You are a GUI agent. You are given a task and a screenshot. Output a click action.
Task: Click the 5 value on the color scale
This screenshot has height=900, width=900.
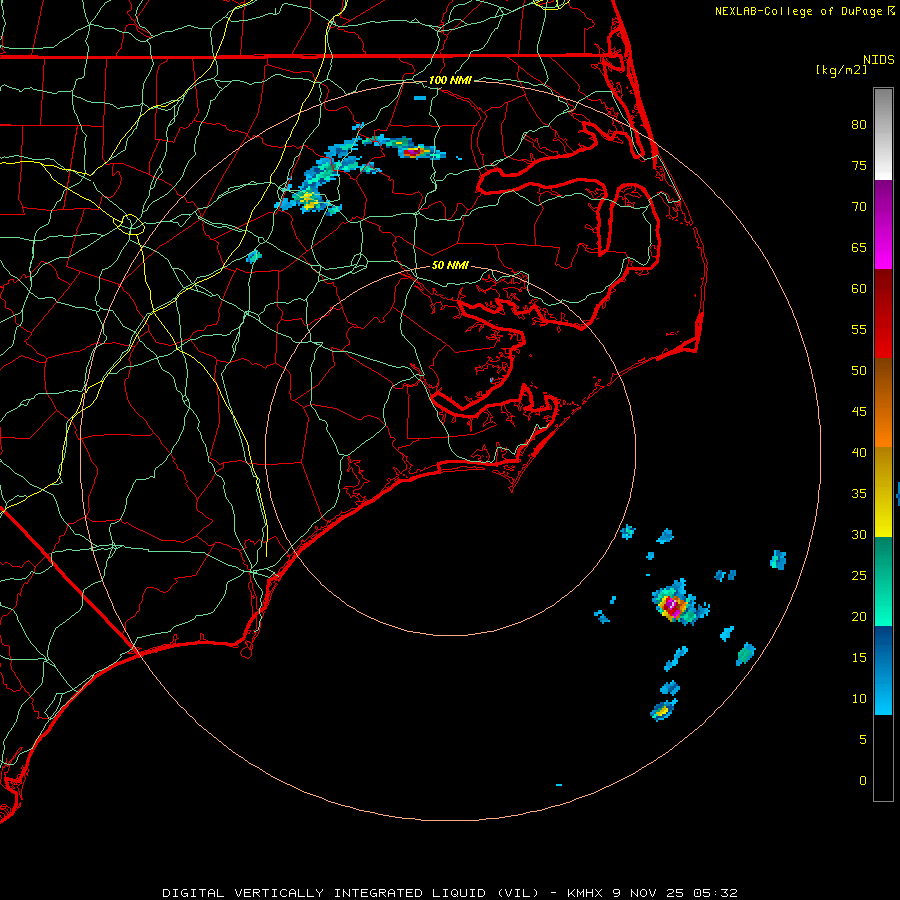click(x=863, y=740)
